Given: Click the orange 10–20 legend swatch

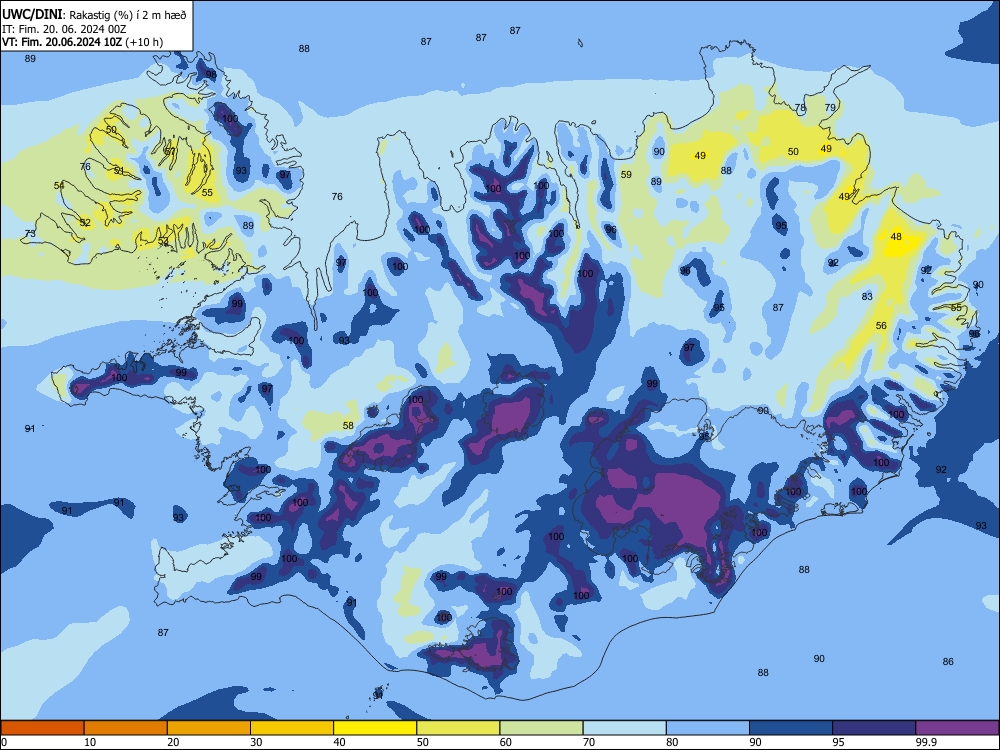Looking at the screenshot, I should pos(126,728).
